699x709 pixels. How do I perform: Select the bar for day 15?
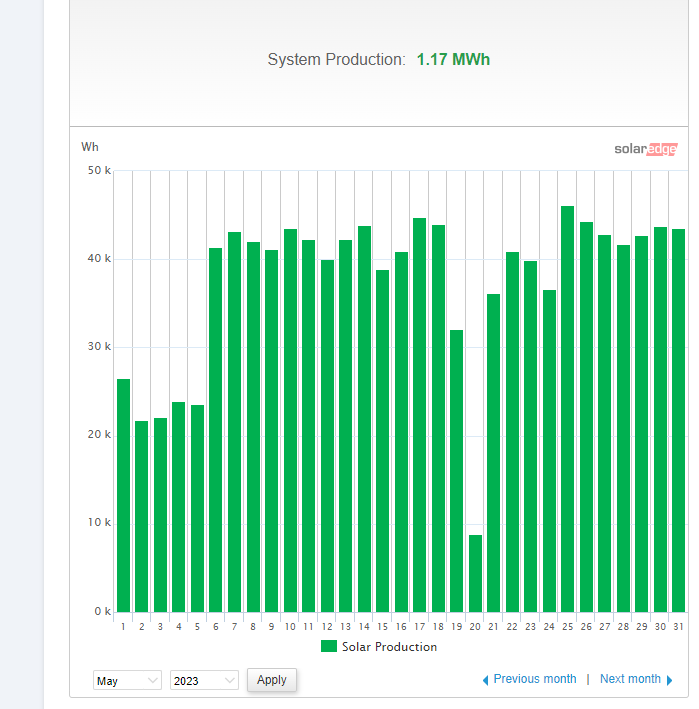pyautogui.click(x=383, y=441)
